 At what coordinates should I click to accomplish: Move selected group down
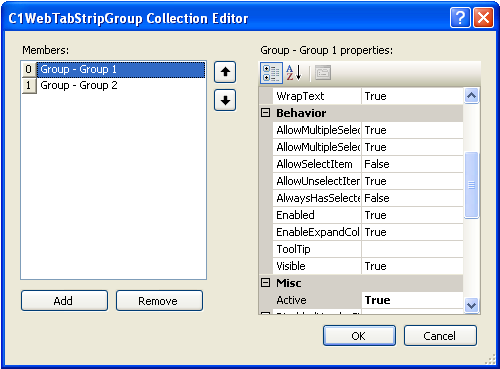225,100
